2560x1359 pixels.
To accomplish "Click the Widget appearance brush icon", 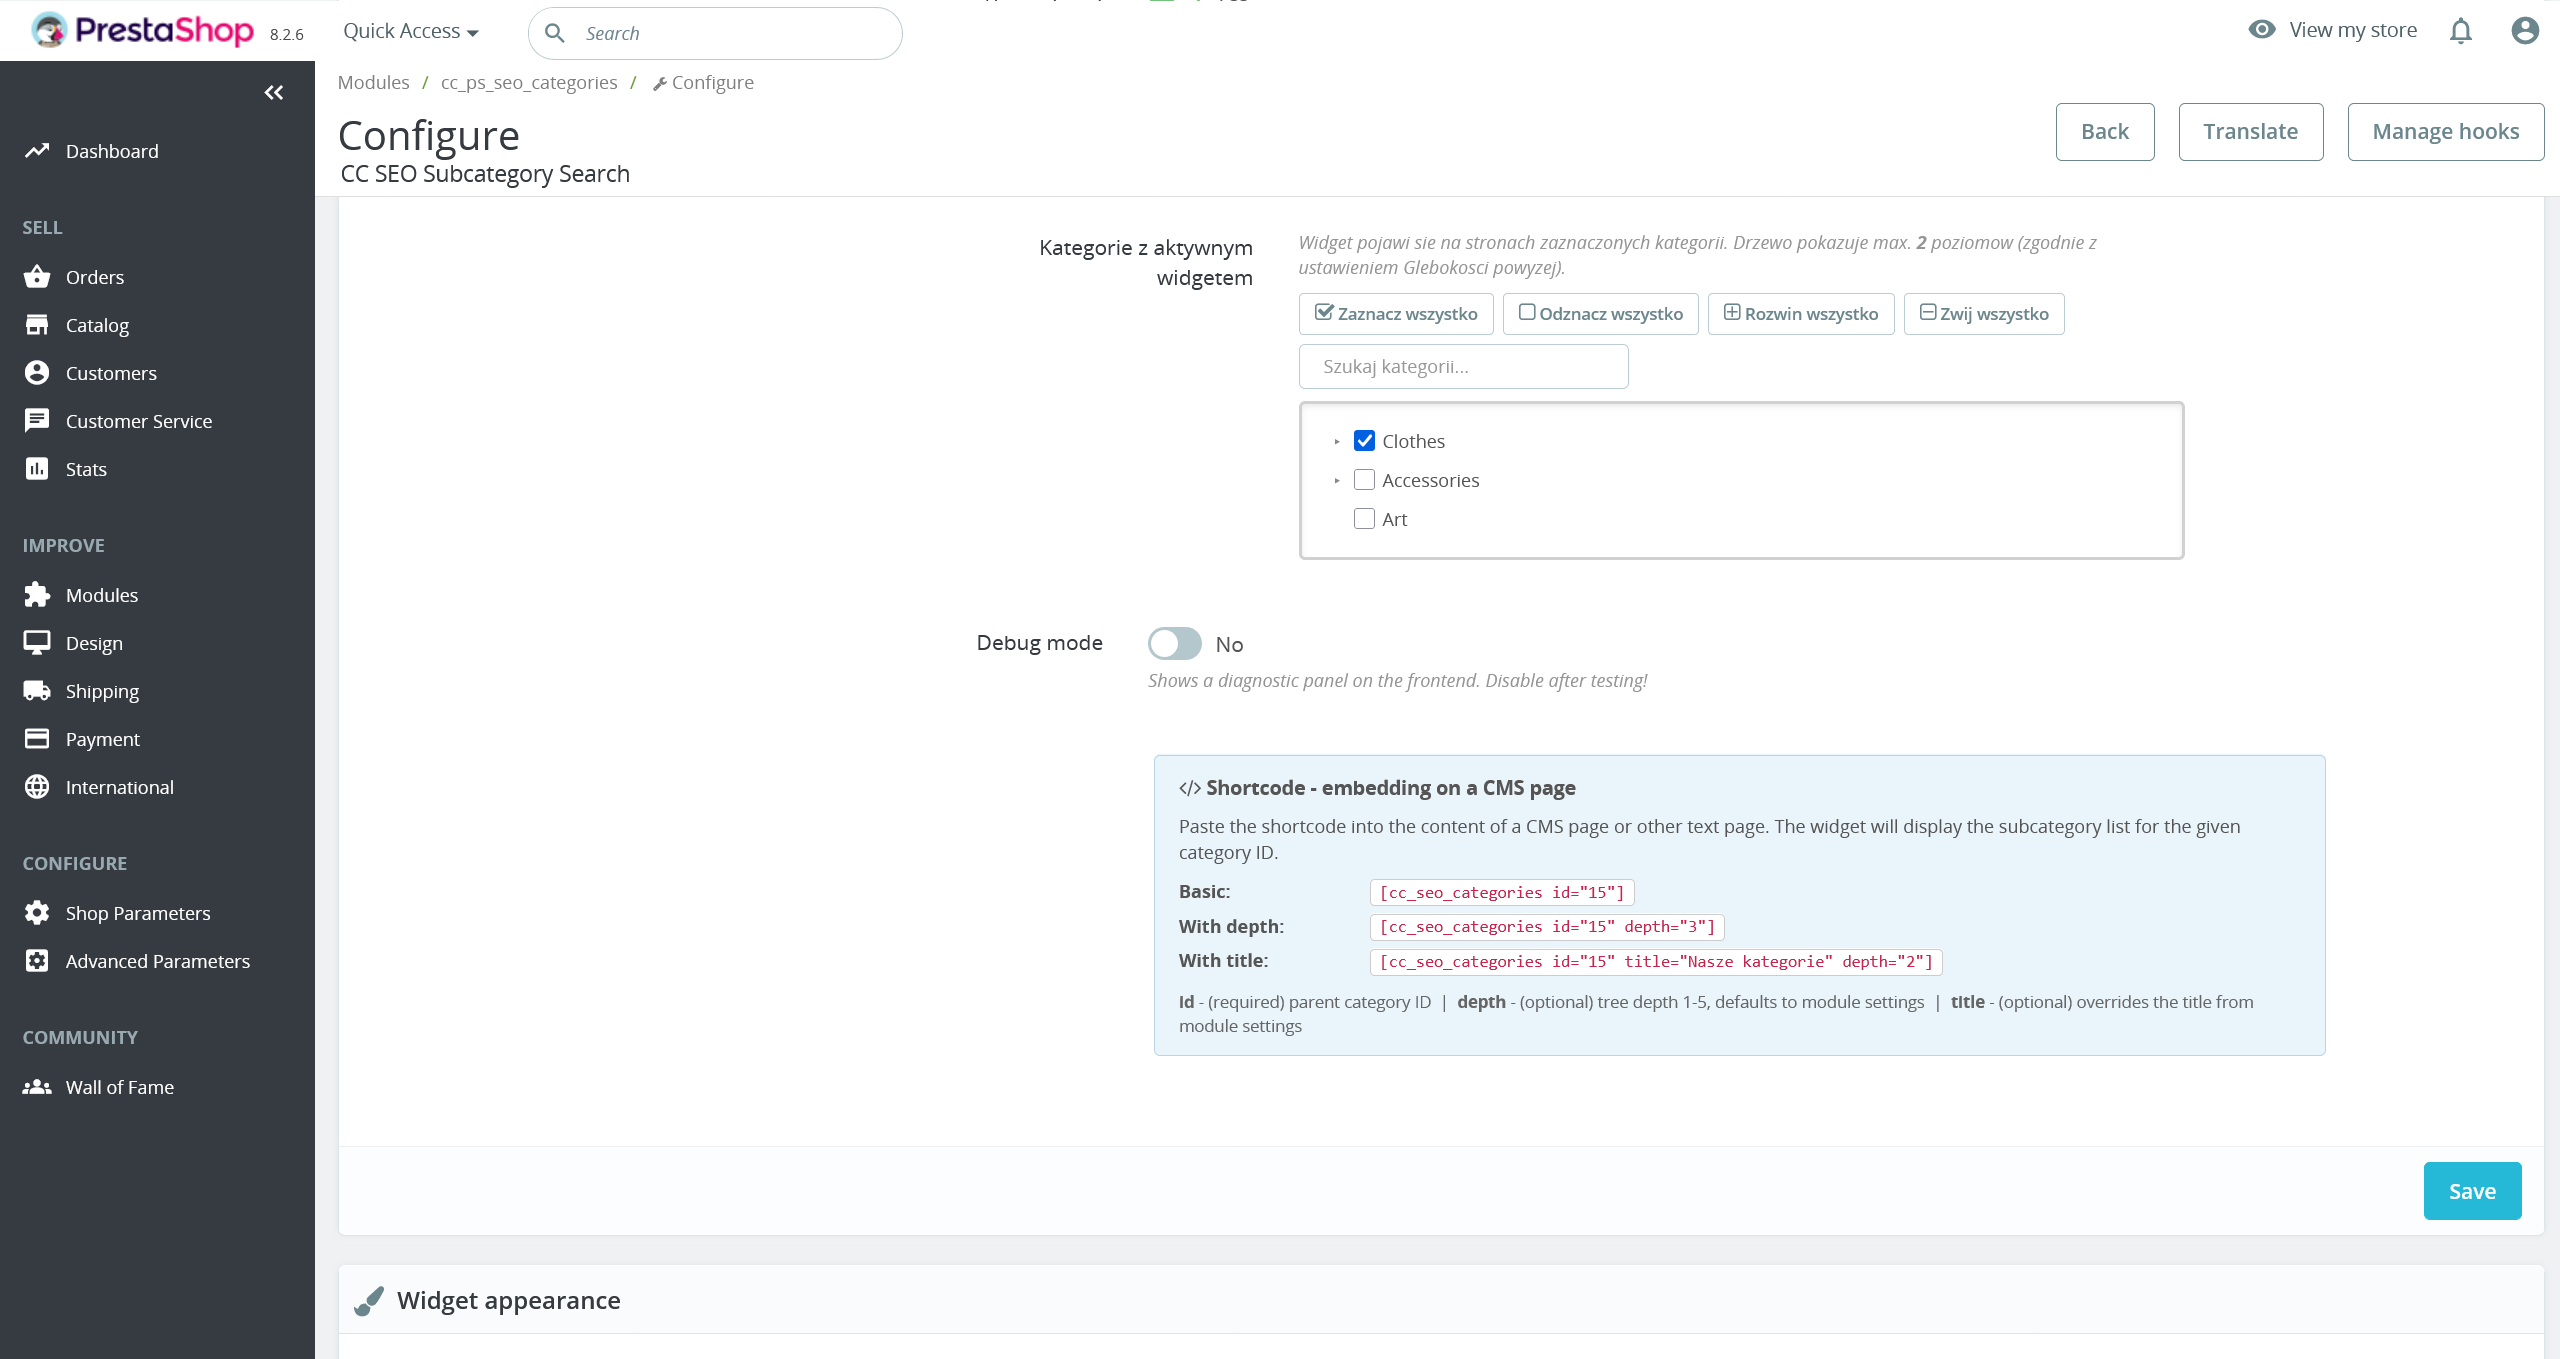I will (x=369, y=1300).
